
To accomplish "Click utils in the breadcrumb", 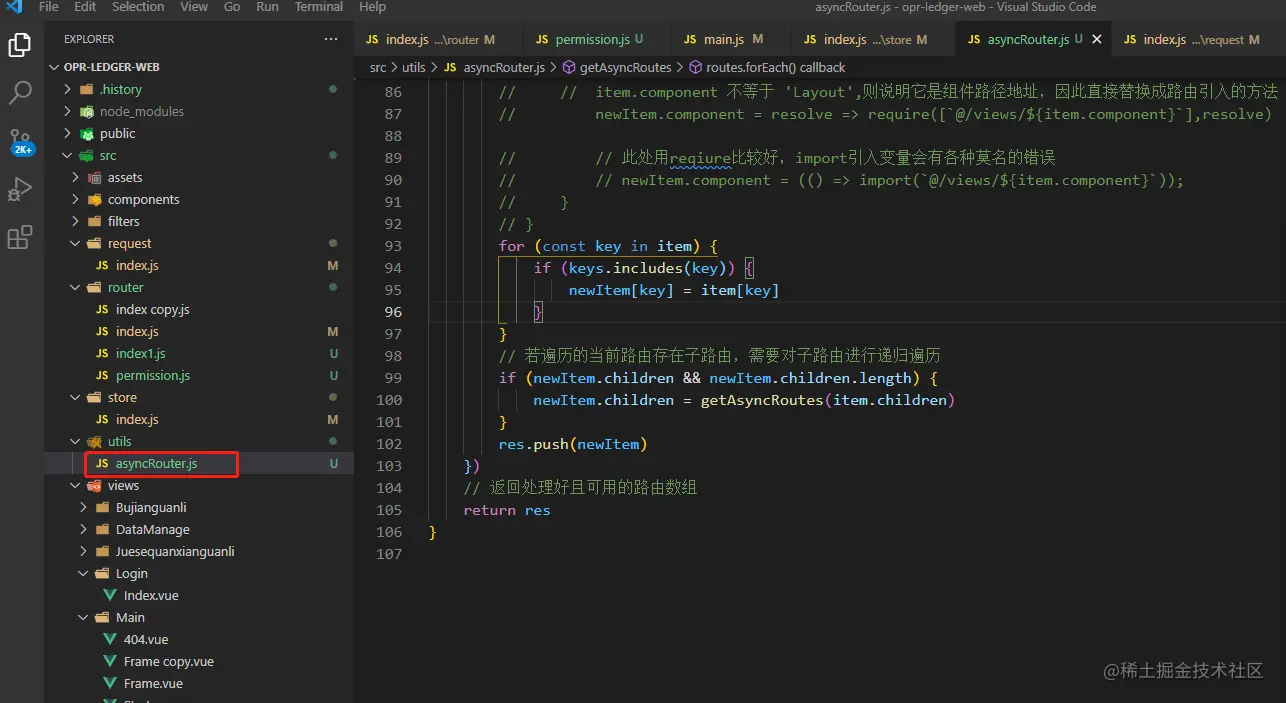I will coord(414,67).
